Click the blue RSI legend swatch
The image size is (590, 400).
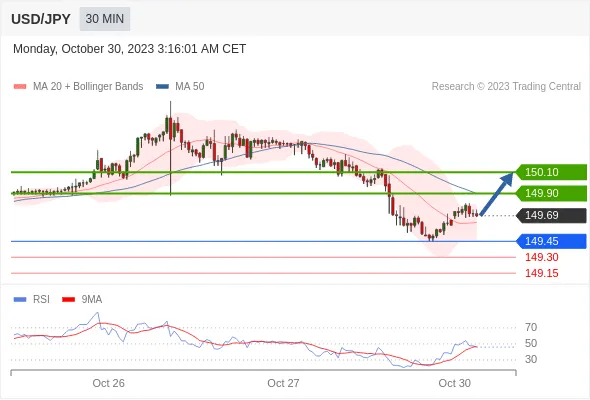(20, 300)
